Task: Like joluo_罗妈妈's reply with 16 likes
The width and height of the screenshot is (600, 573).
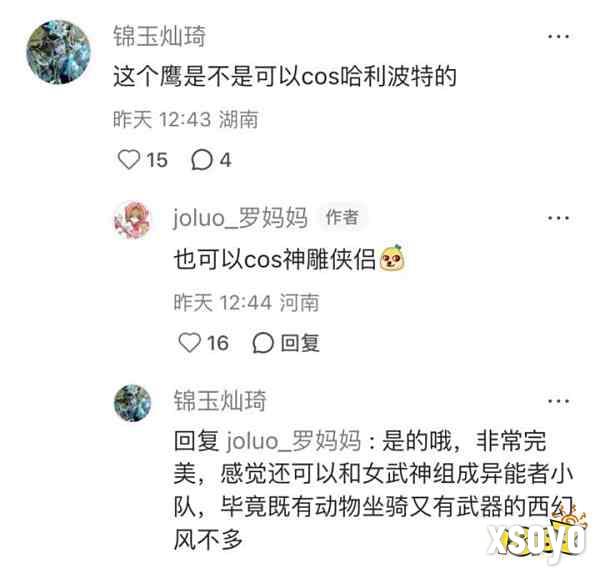Action: pyautogui.click(x=190, y=342)
